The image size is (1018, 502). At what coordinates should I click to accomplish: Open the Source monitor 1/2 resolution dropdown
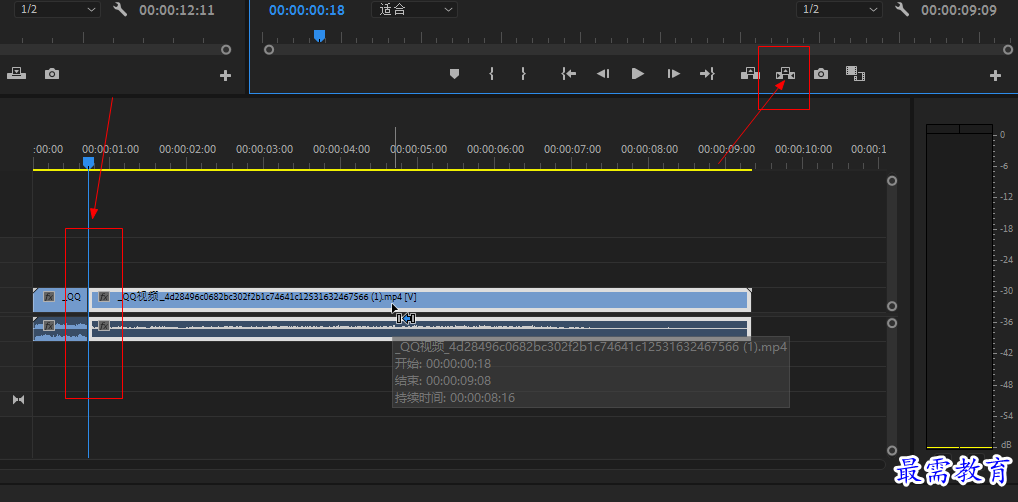click(x=58, y=10)
